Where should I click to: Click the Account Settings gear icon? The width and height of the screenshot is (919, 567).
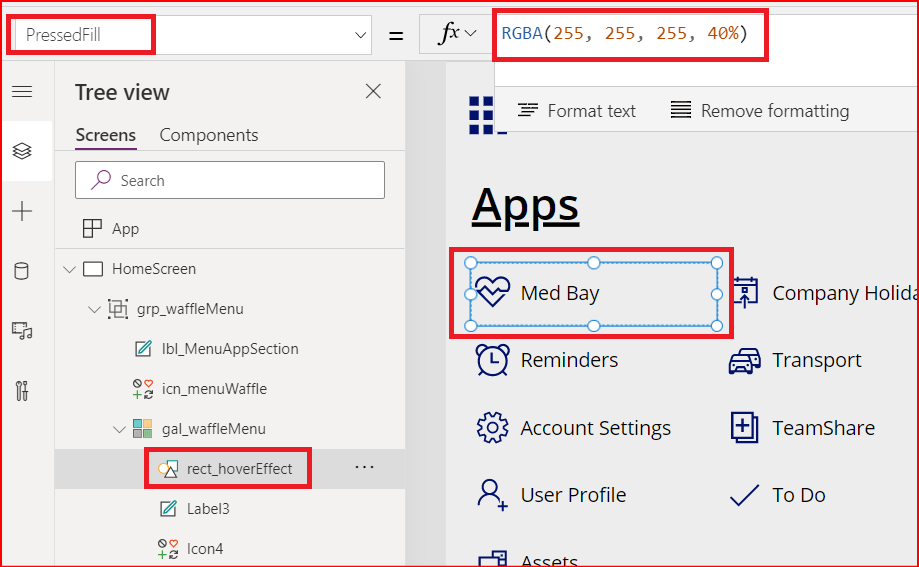click(492, 428)
